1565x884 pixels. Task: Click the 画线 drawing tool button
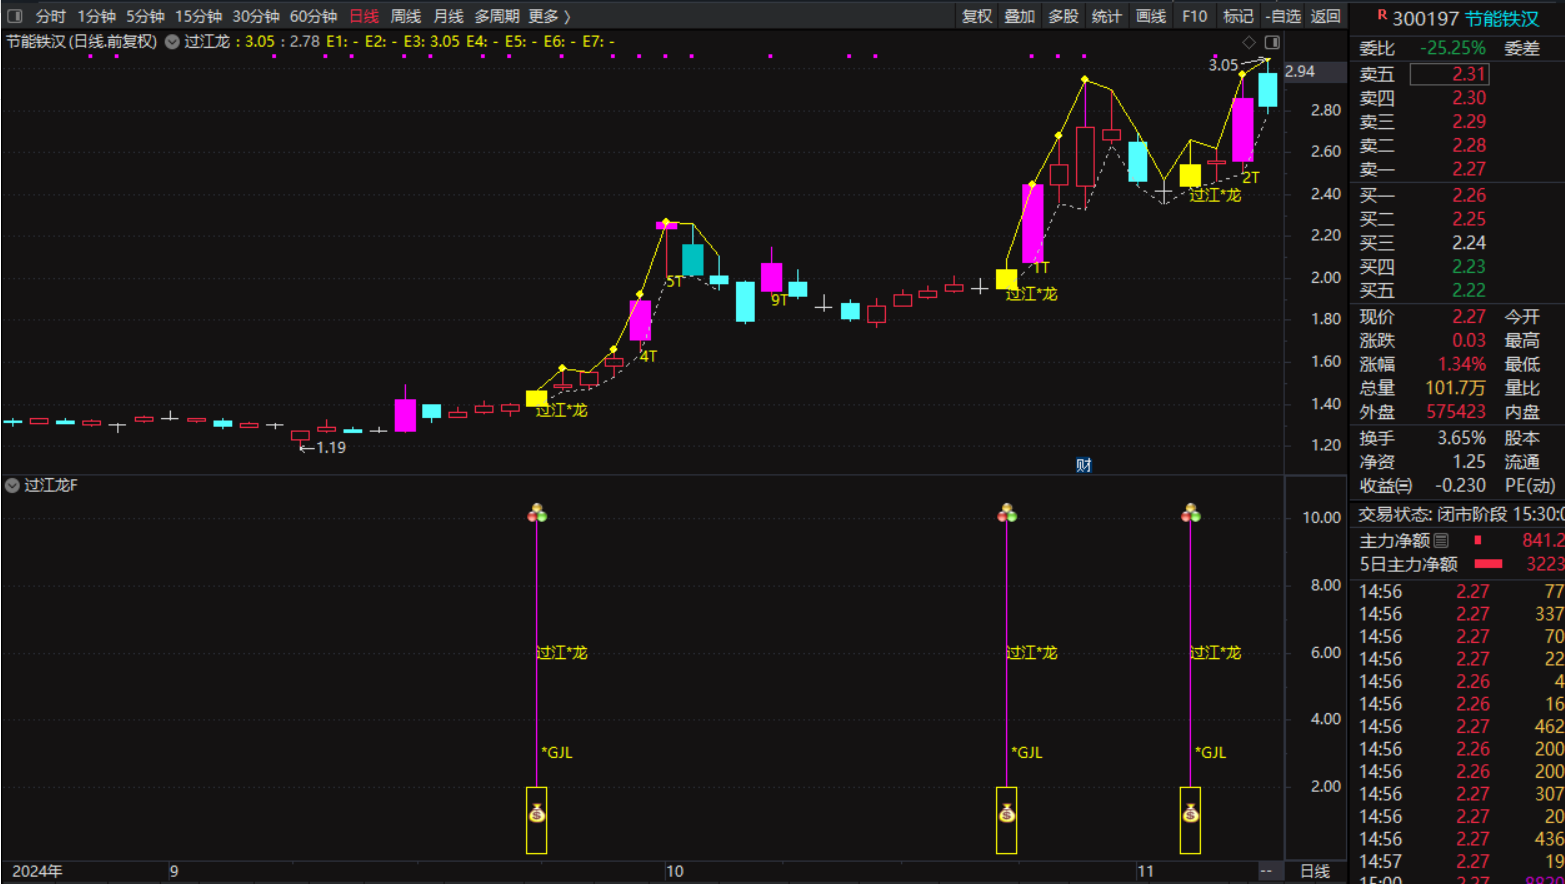click(x=1150, y=16)
